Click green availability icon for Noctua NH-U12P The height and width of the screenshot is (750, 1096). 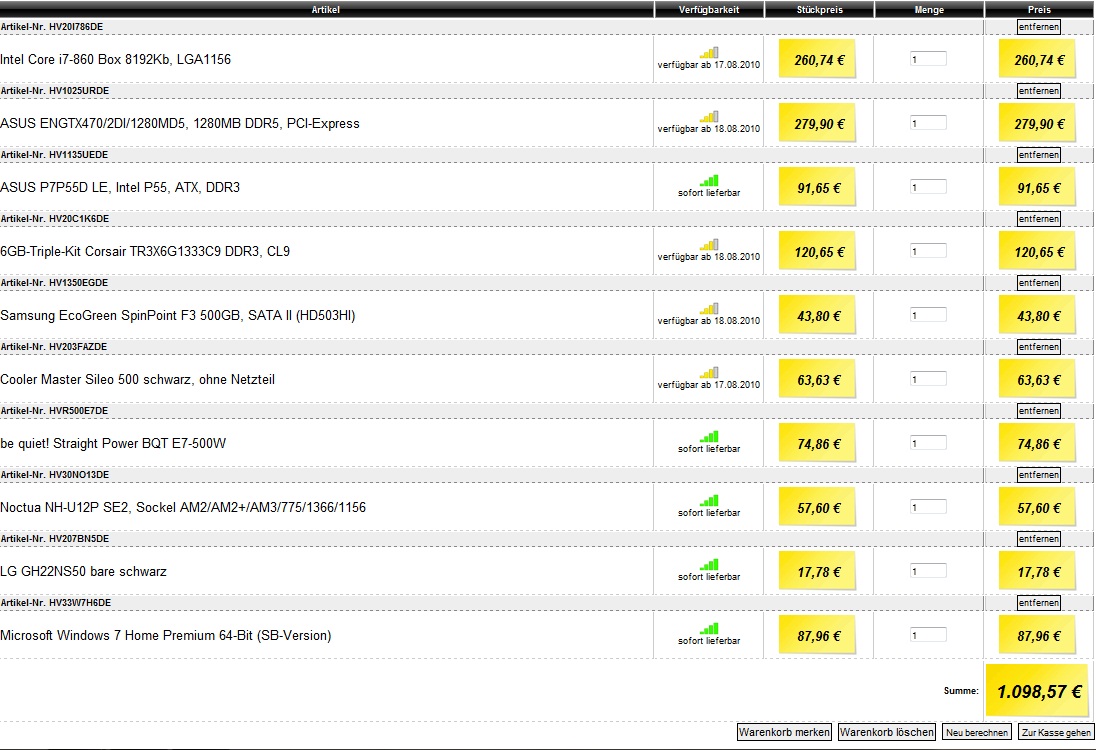coord(709,500)
